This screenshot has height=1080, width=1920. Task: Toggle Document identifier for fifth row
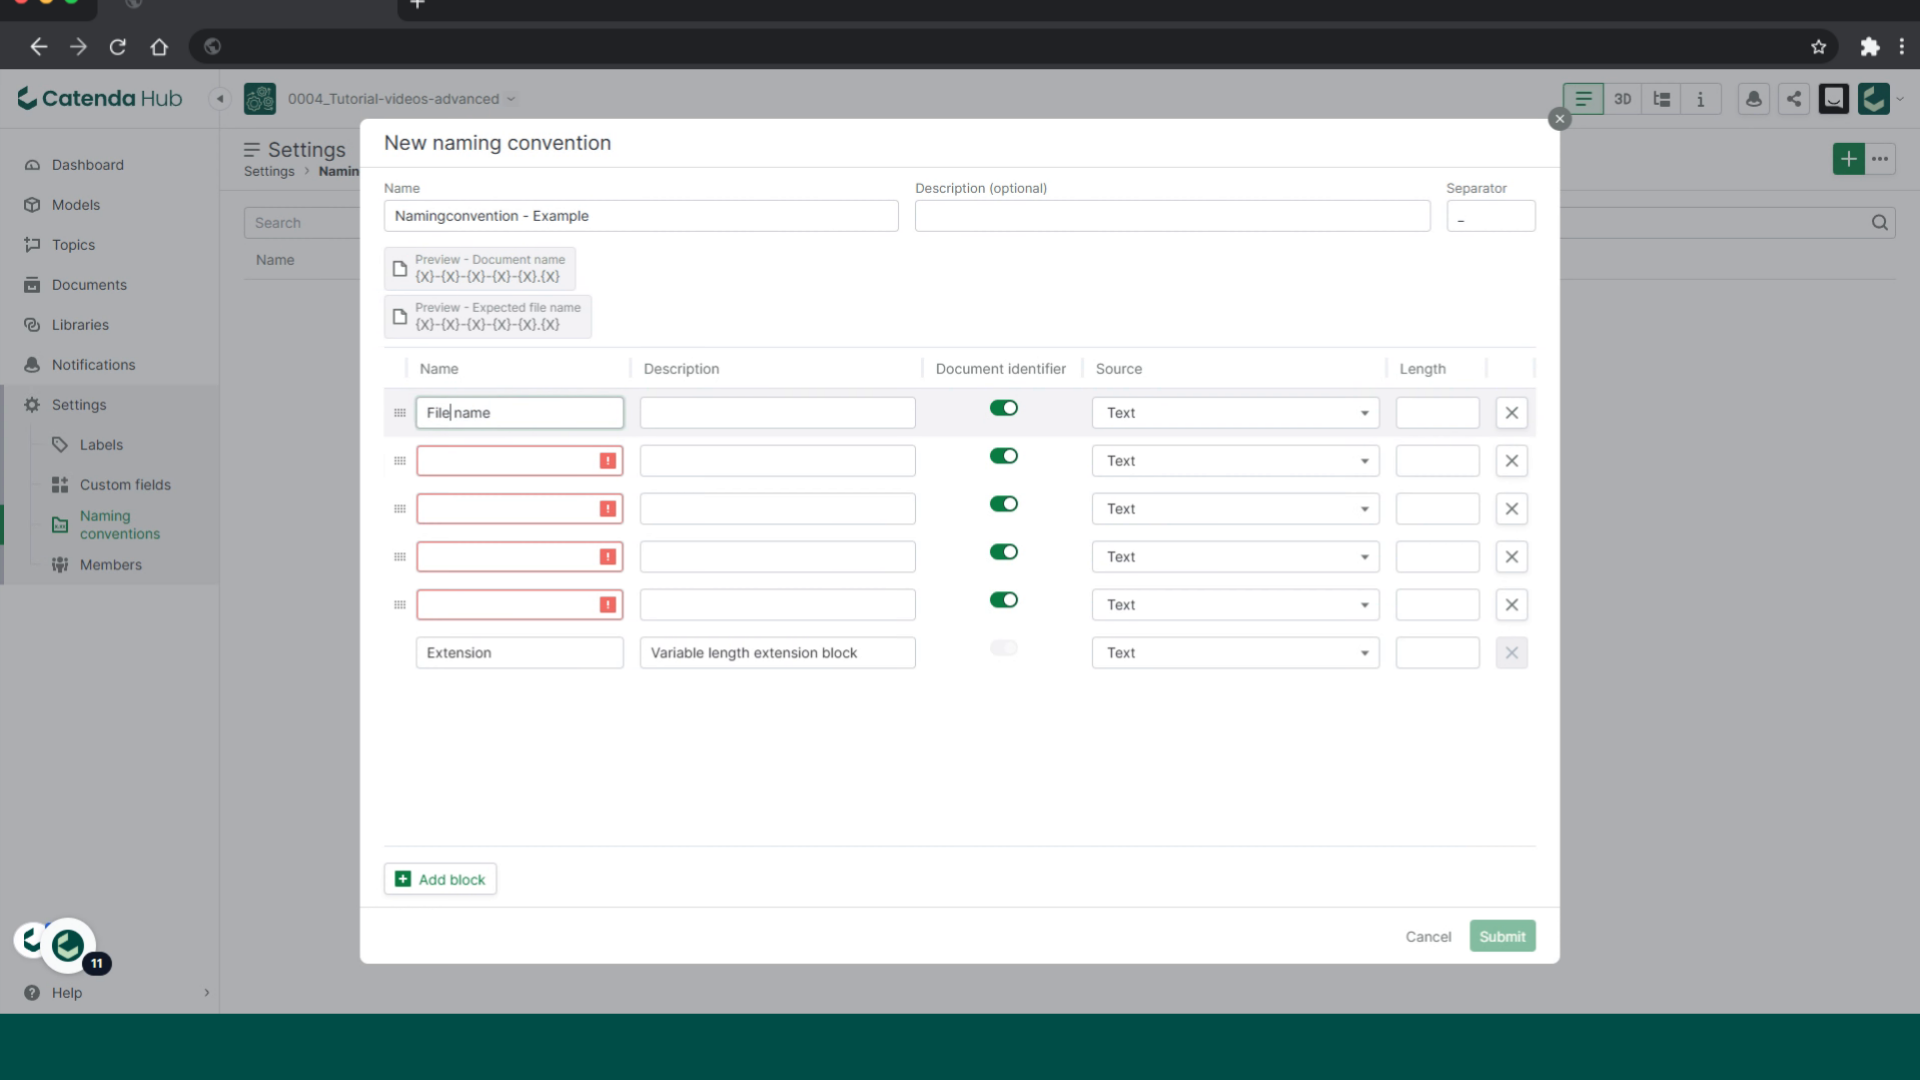click(x=1003, y=600)
